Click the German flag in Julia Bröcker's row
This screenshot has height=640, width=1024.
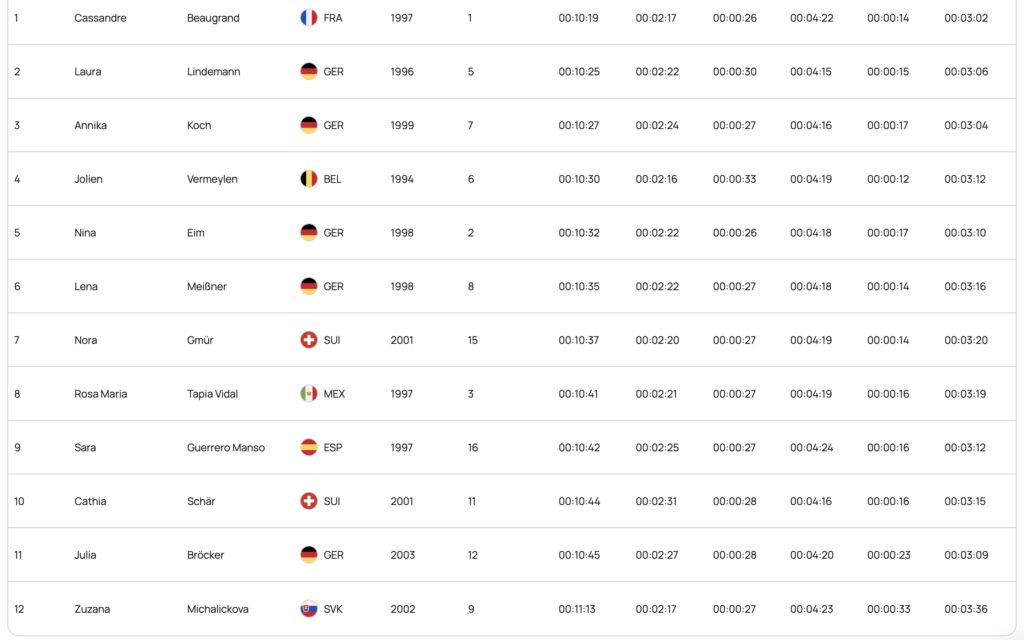tap(309, 555)
